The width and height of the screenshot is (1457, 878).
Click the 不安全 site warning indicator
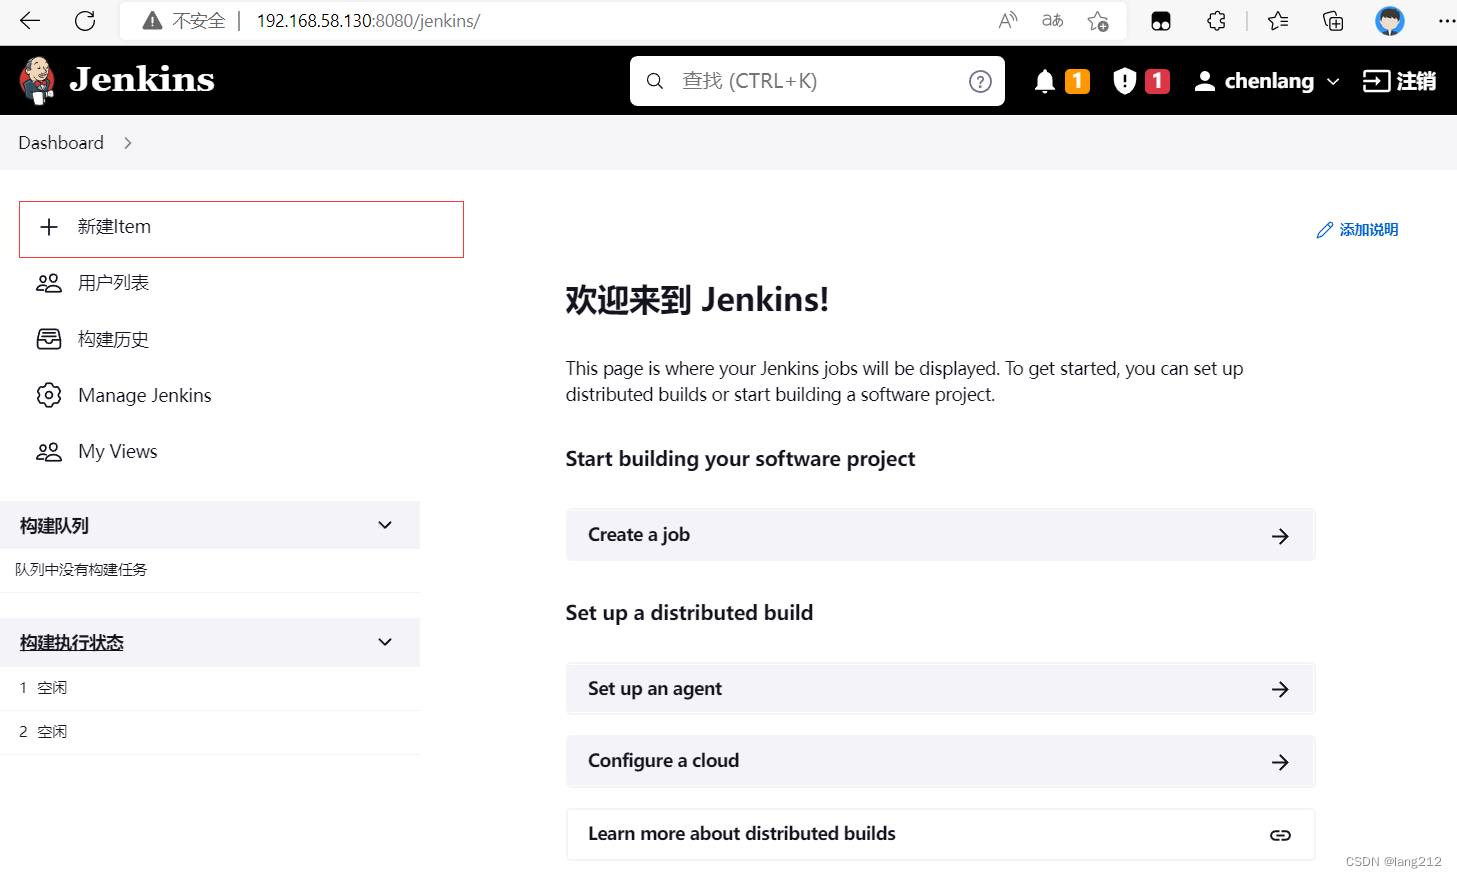pyautogui.click(x=184, y=21)
